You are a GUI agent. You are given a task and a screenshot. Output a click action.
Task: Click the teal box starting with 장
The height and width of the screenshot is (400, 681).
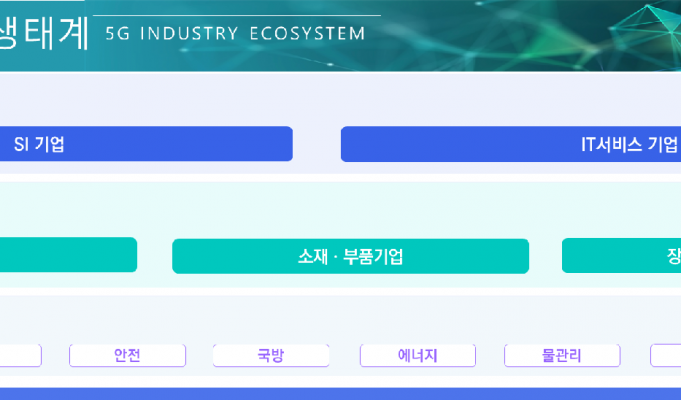(621, 256)
